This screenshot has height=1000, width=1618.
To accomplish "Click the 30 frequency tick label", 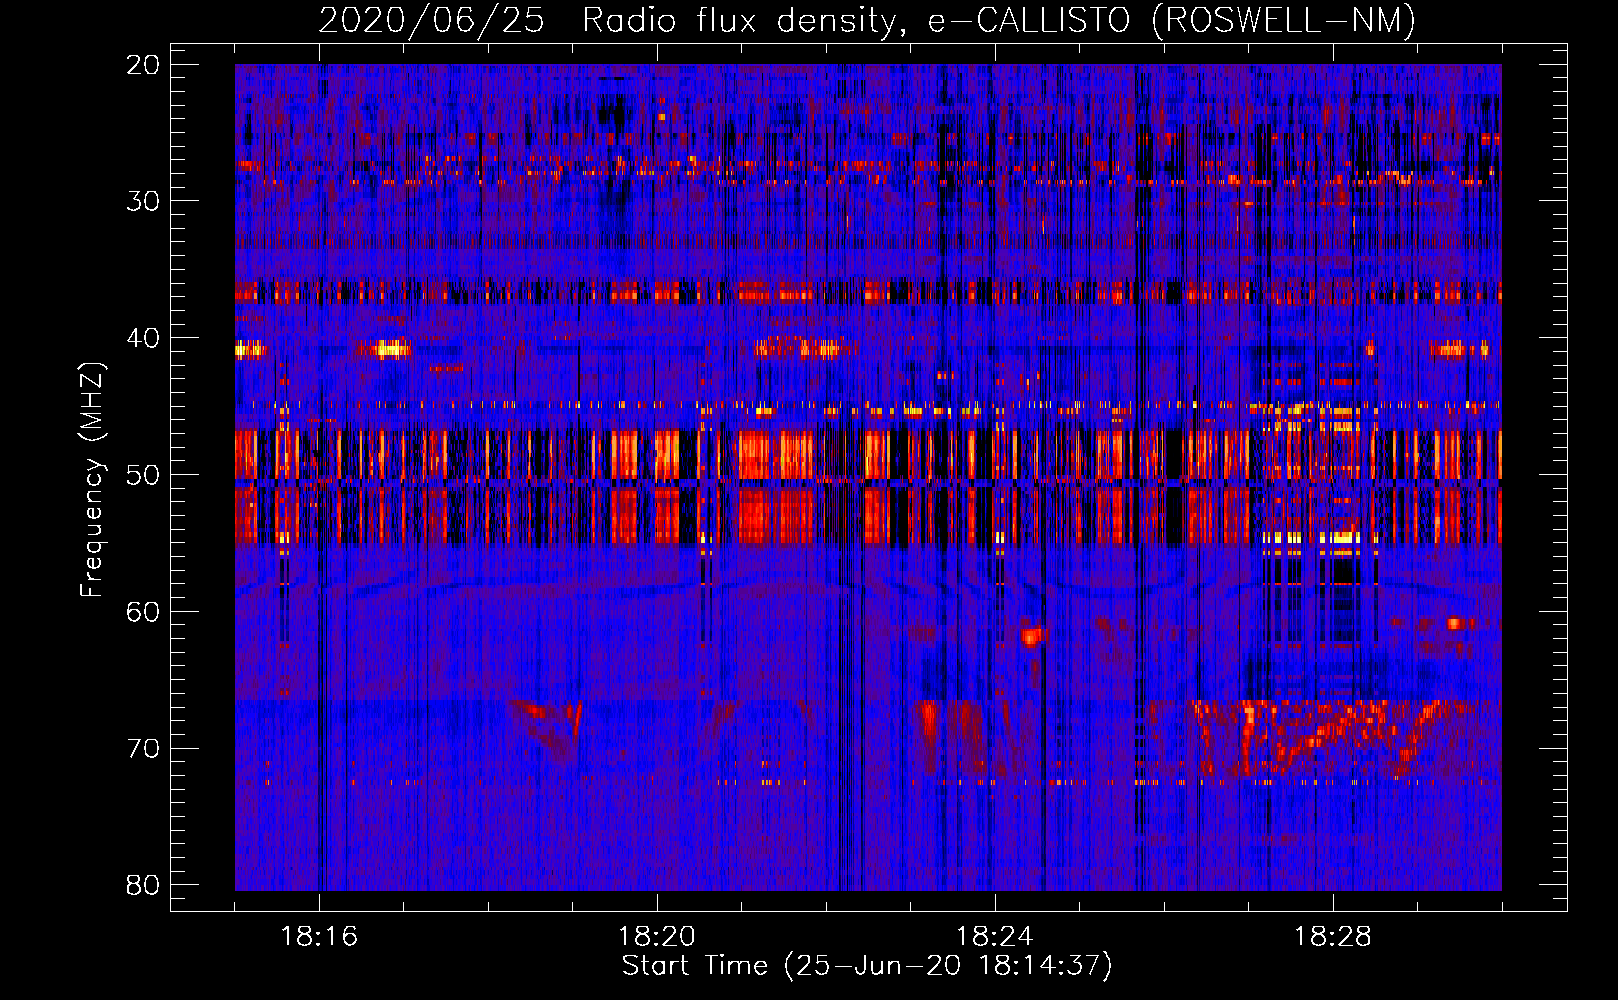I will (x=144, y=201).
